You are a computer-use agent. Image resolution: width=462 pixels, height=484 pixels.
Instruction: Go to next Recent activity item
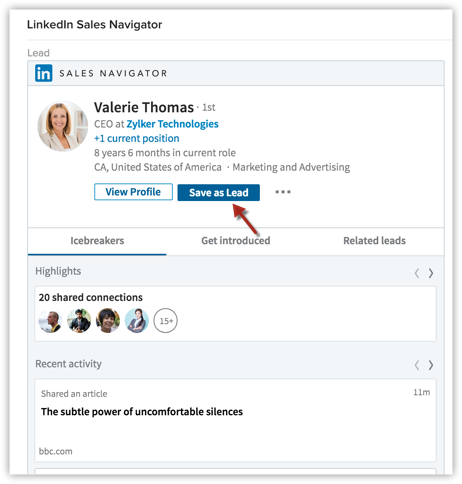[x=431, y=365]
